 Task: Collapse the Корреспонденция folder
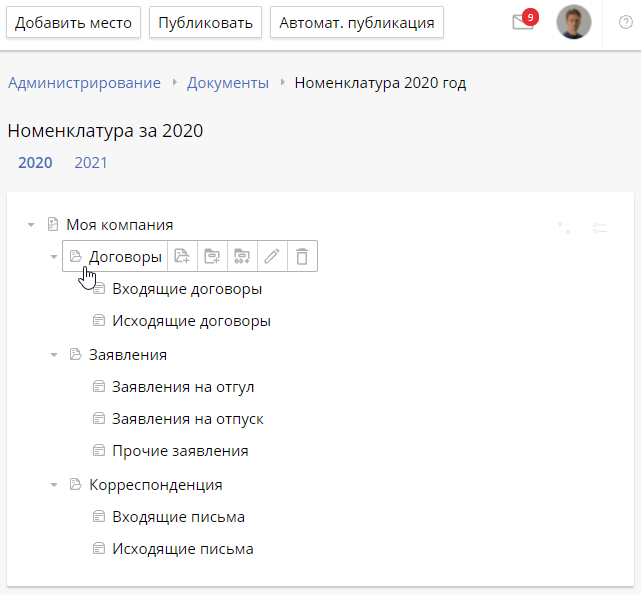pyautogui.click(x=54, y=485)
